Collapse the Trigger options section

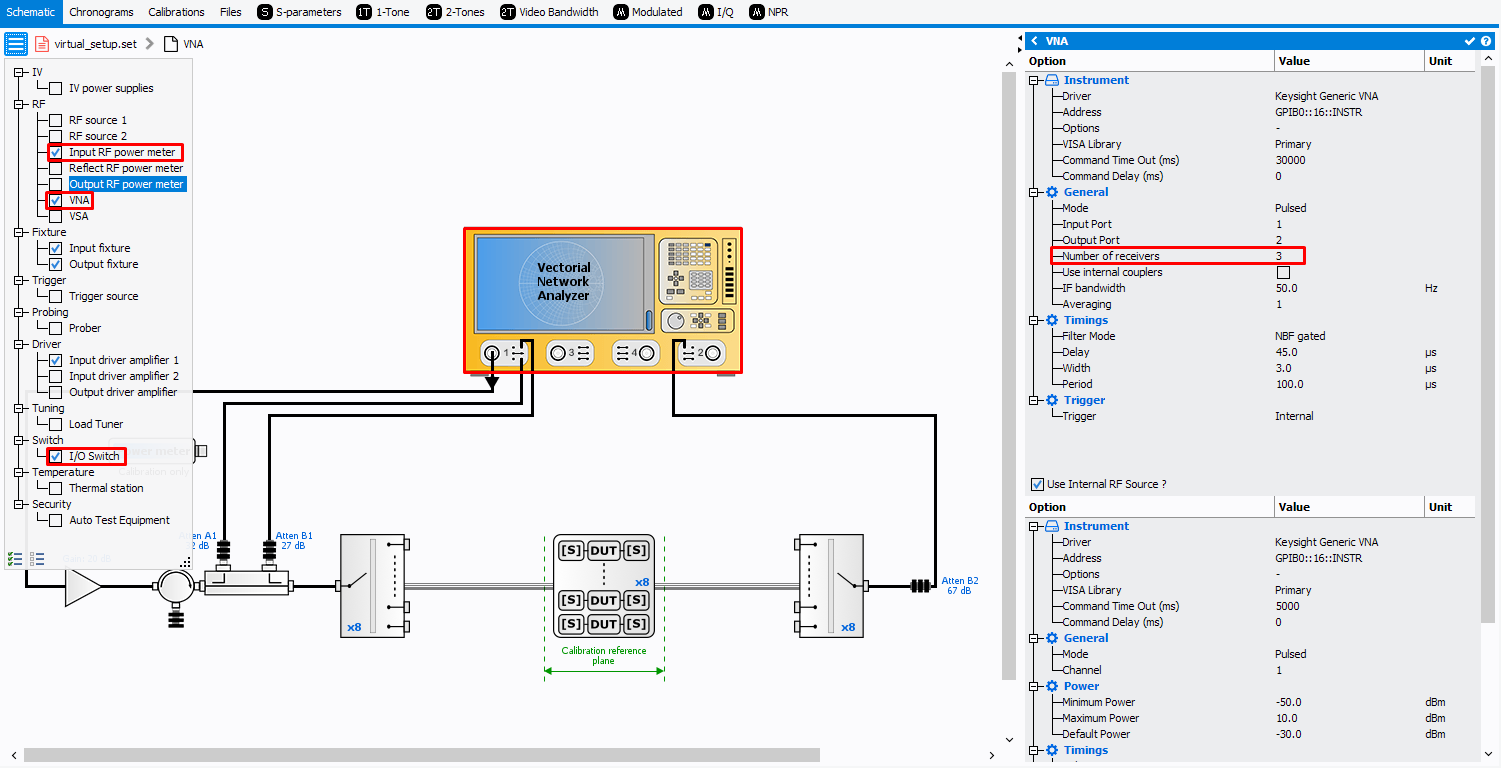click(1035, 400)
